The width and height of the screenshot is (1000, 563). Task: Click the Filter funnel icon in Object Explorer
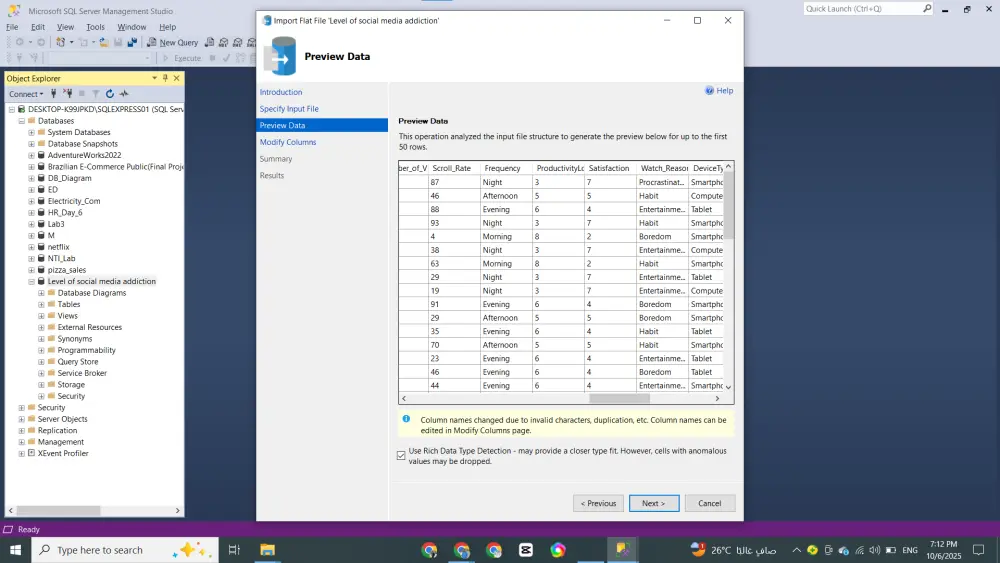click(x=96, y=94)
